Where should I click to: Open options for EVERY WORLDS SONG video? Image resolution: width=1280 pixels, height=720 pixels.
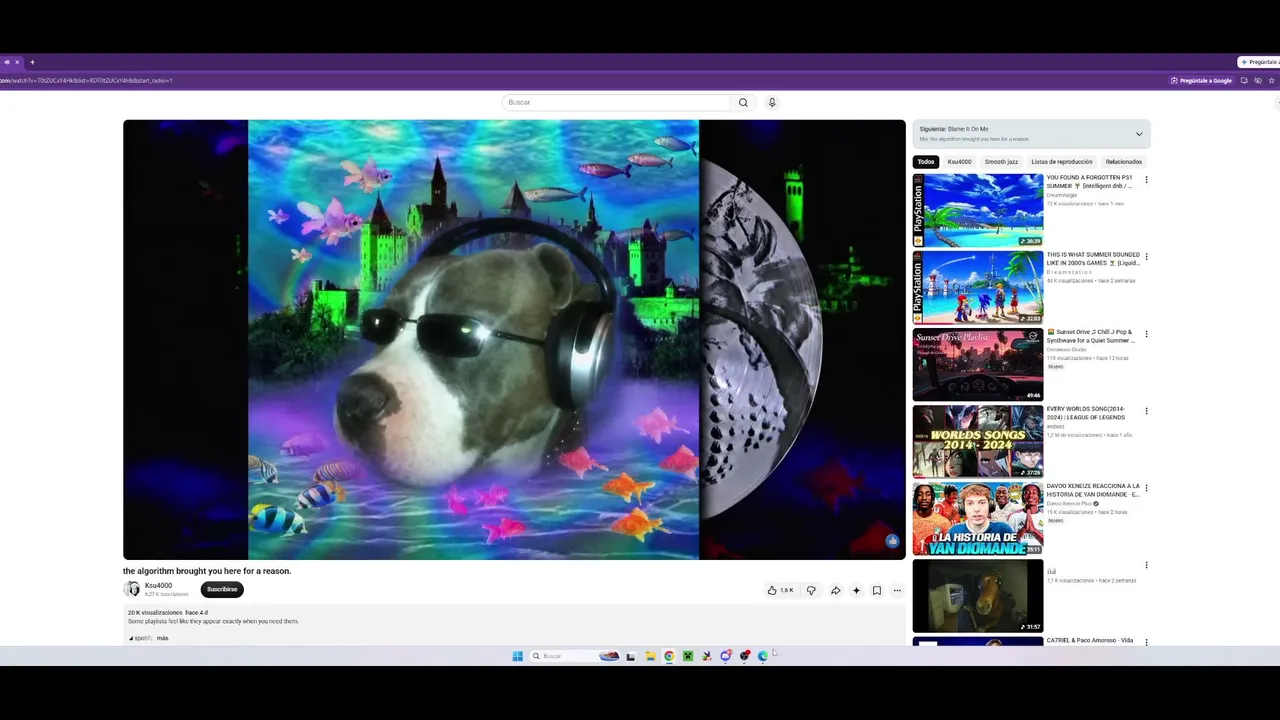[1146, 411]
